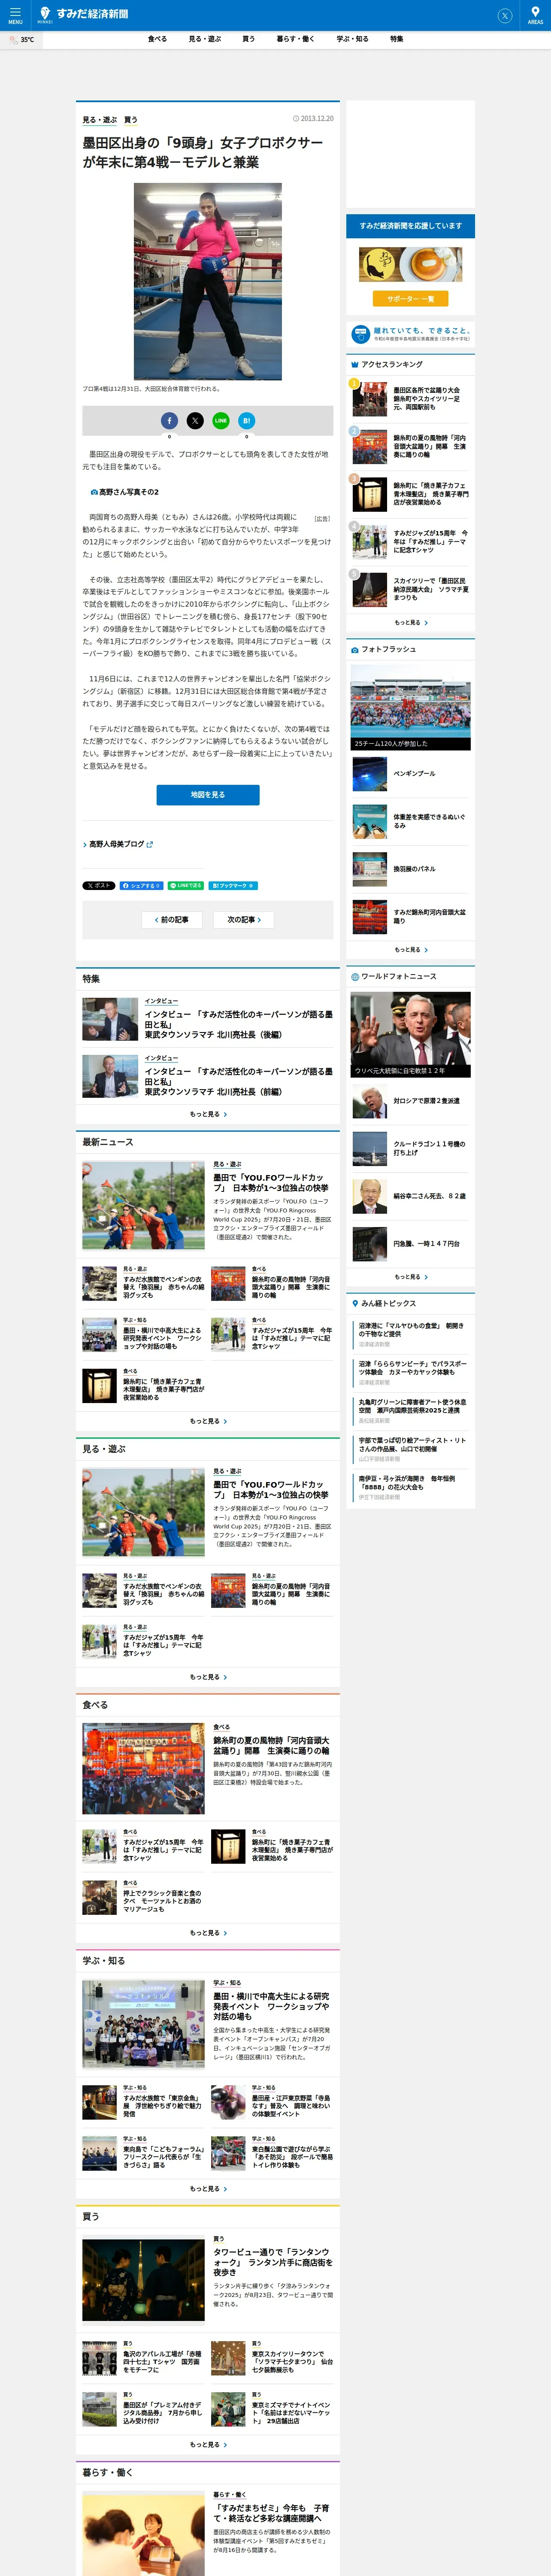The height and width of the screenshot is (2576, 551).
Task: Click もっと見る under 買う section
Action: [208, 2444]
